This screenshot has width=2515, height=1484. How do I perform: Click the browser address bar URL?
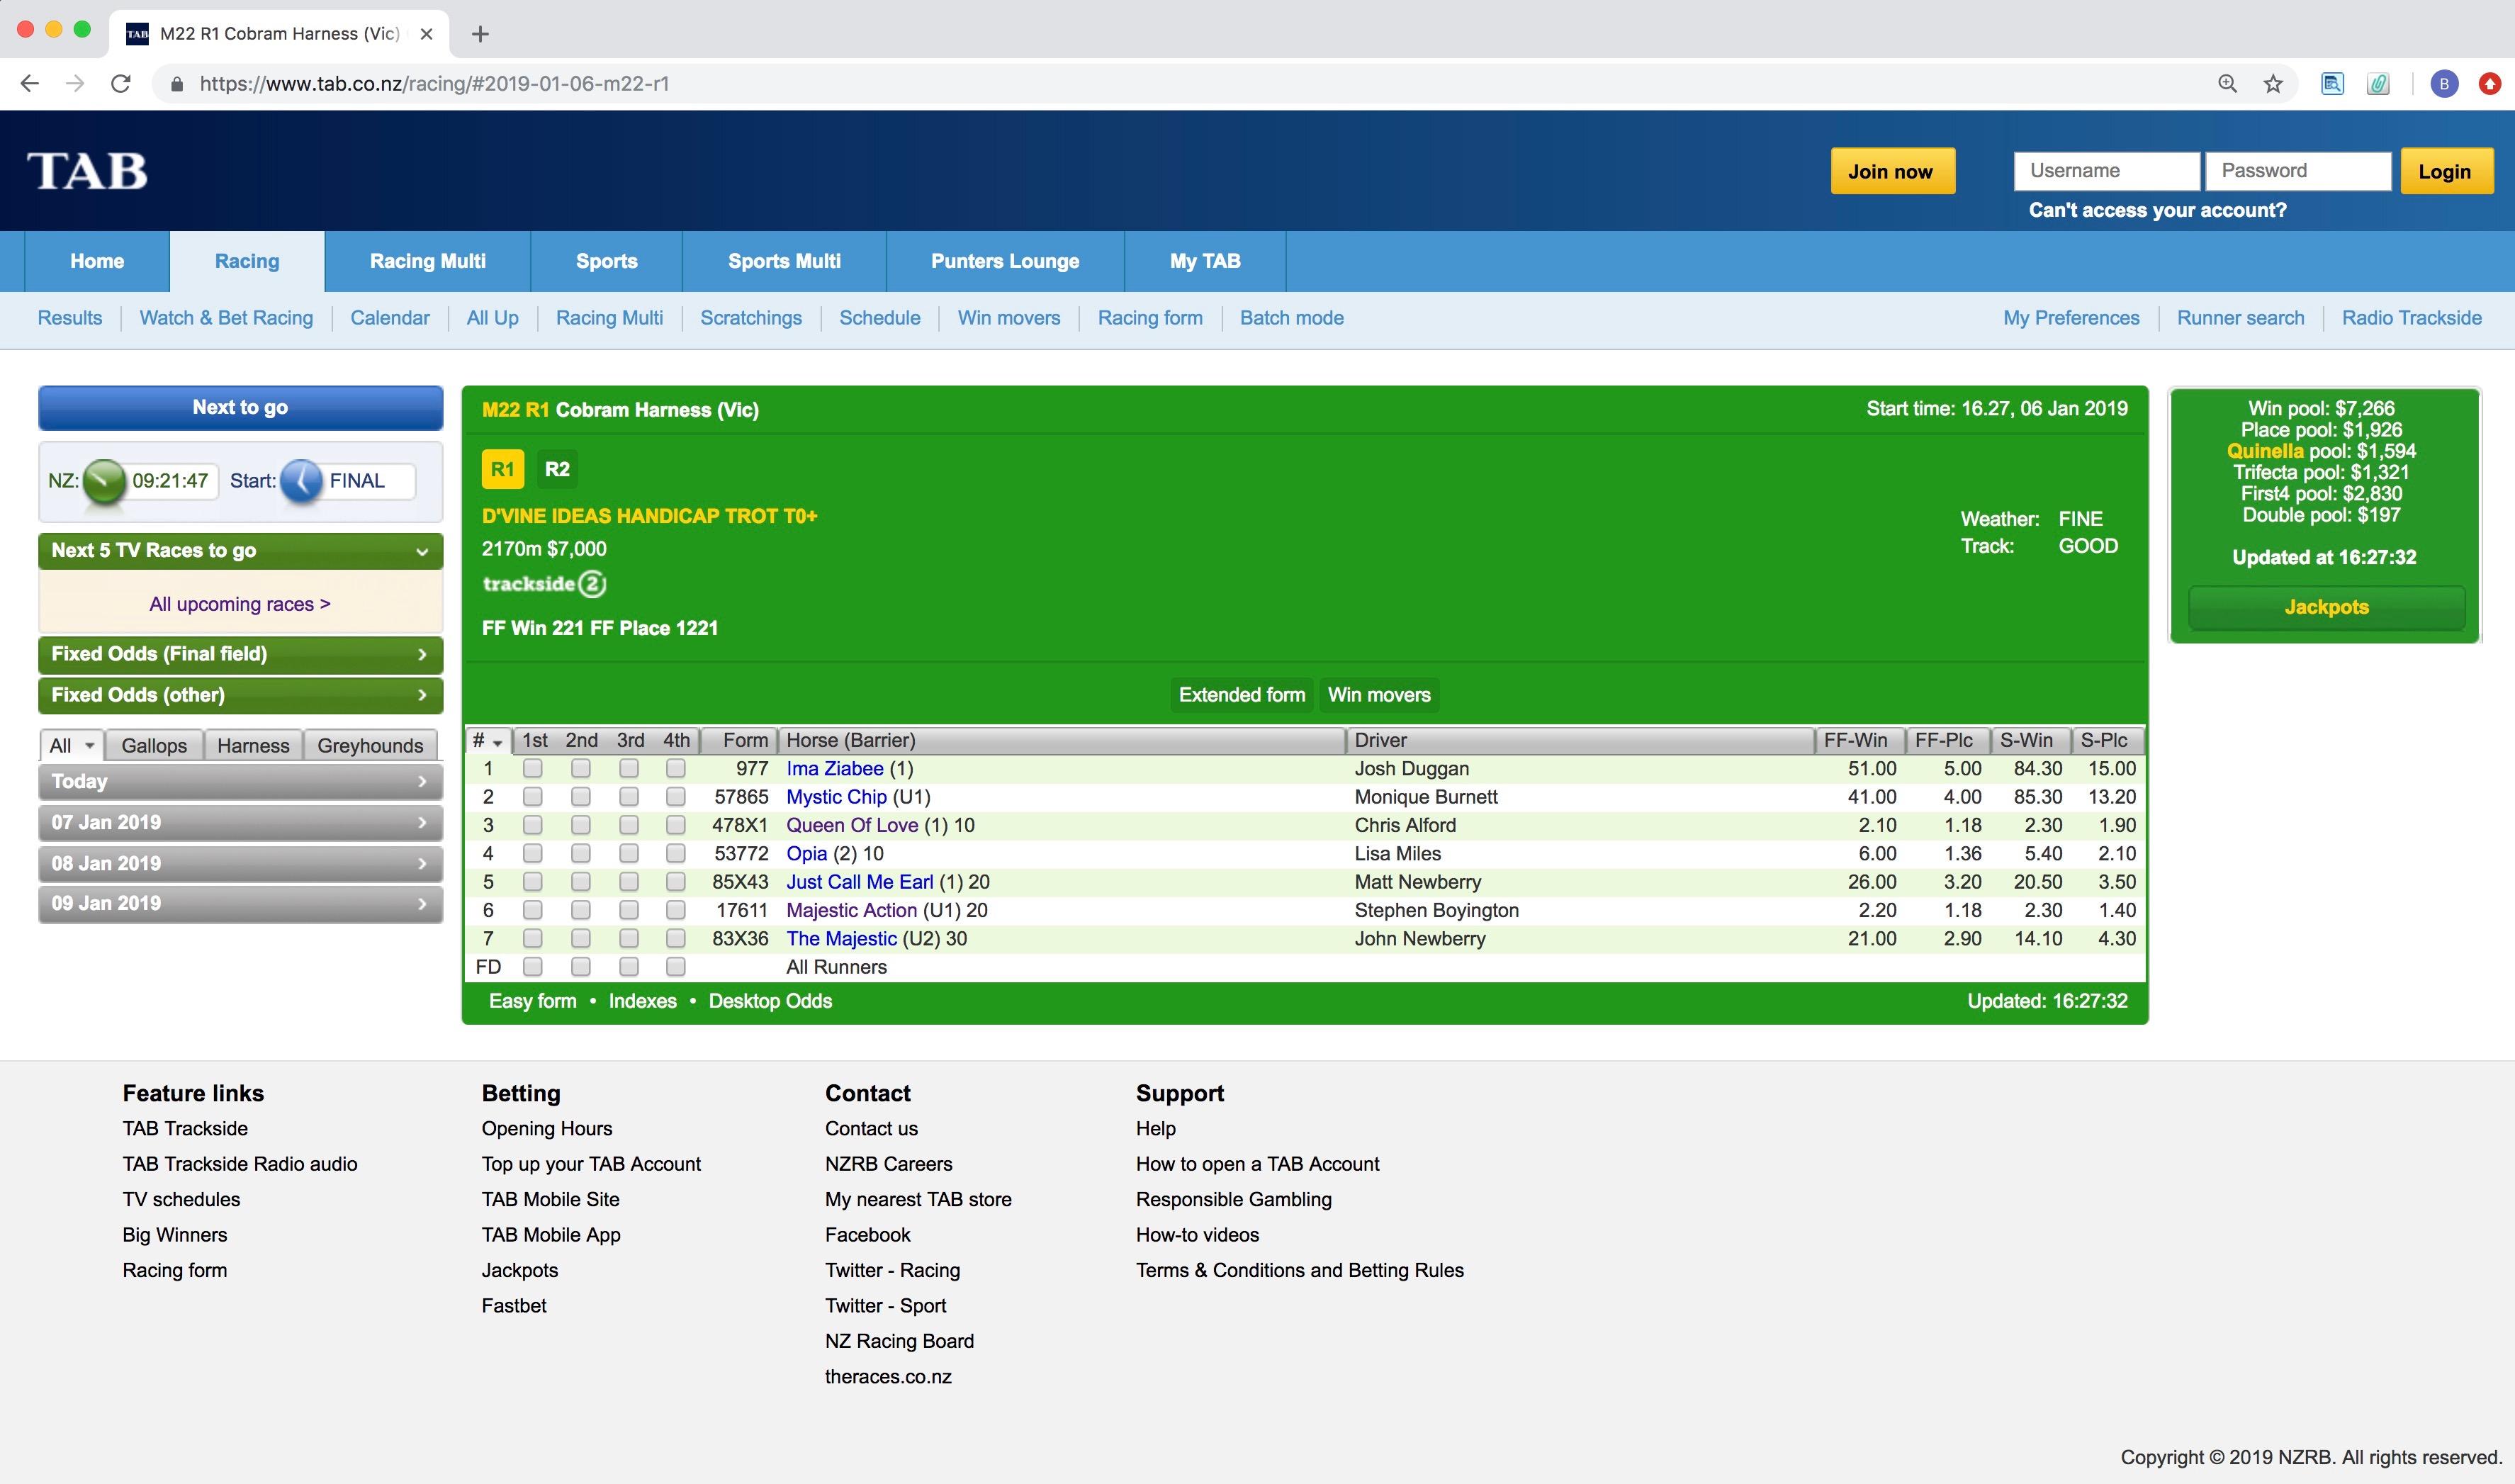click(434, 84)
